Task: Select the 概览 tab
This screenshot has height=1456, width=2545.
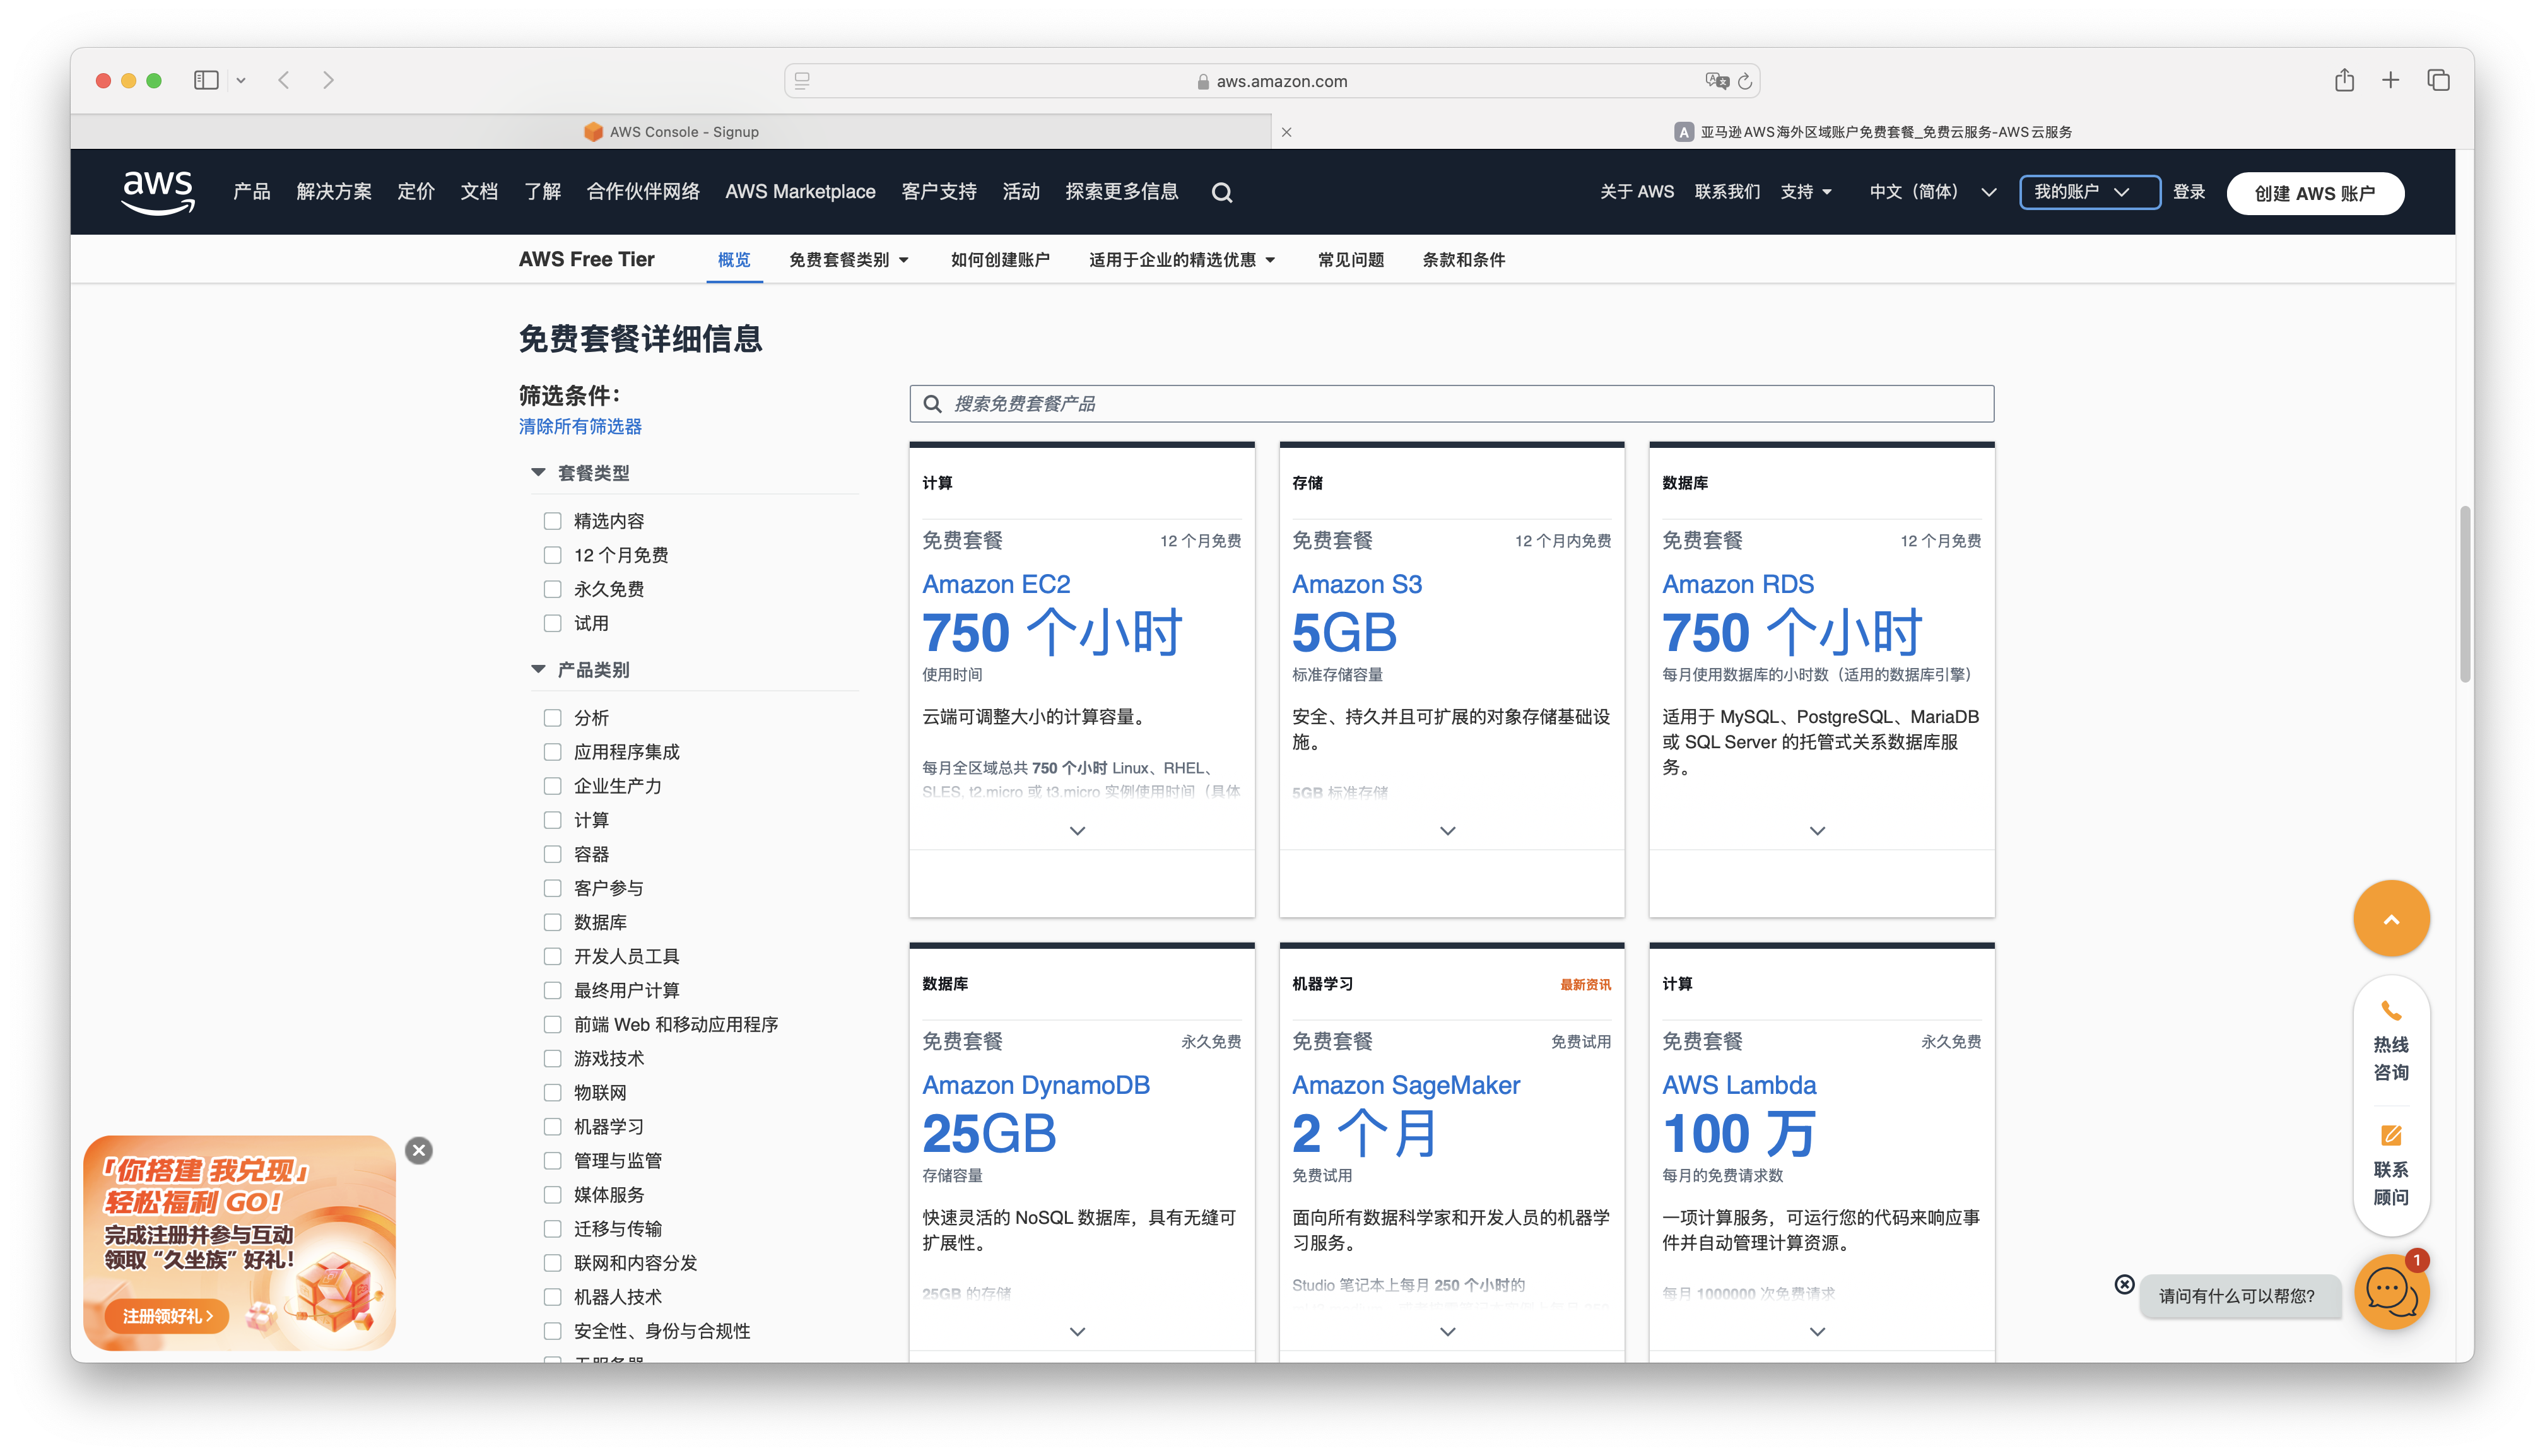Action: [734, 260]
